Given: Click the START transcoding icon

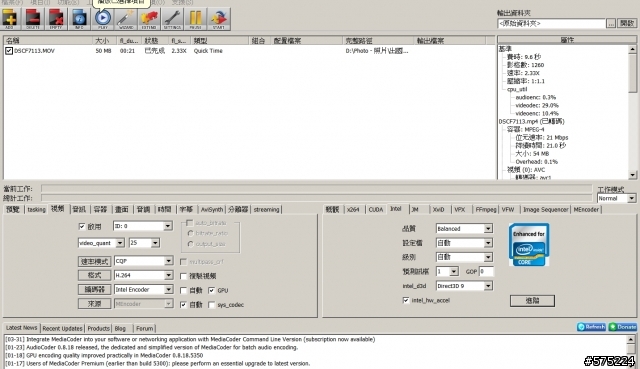Looking at the screenshot, I should (219, 19).
